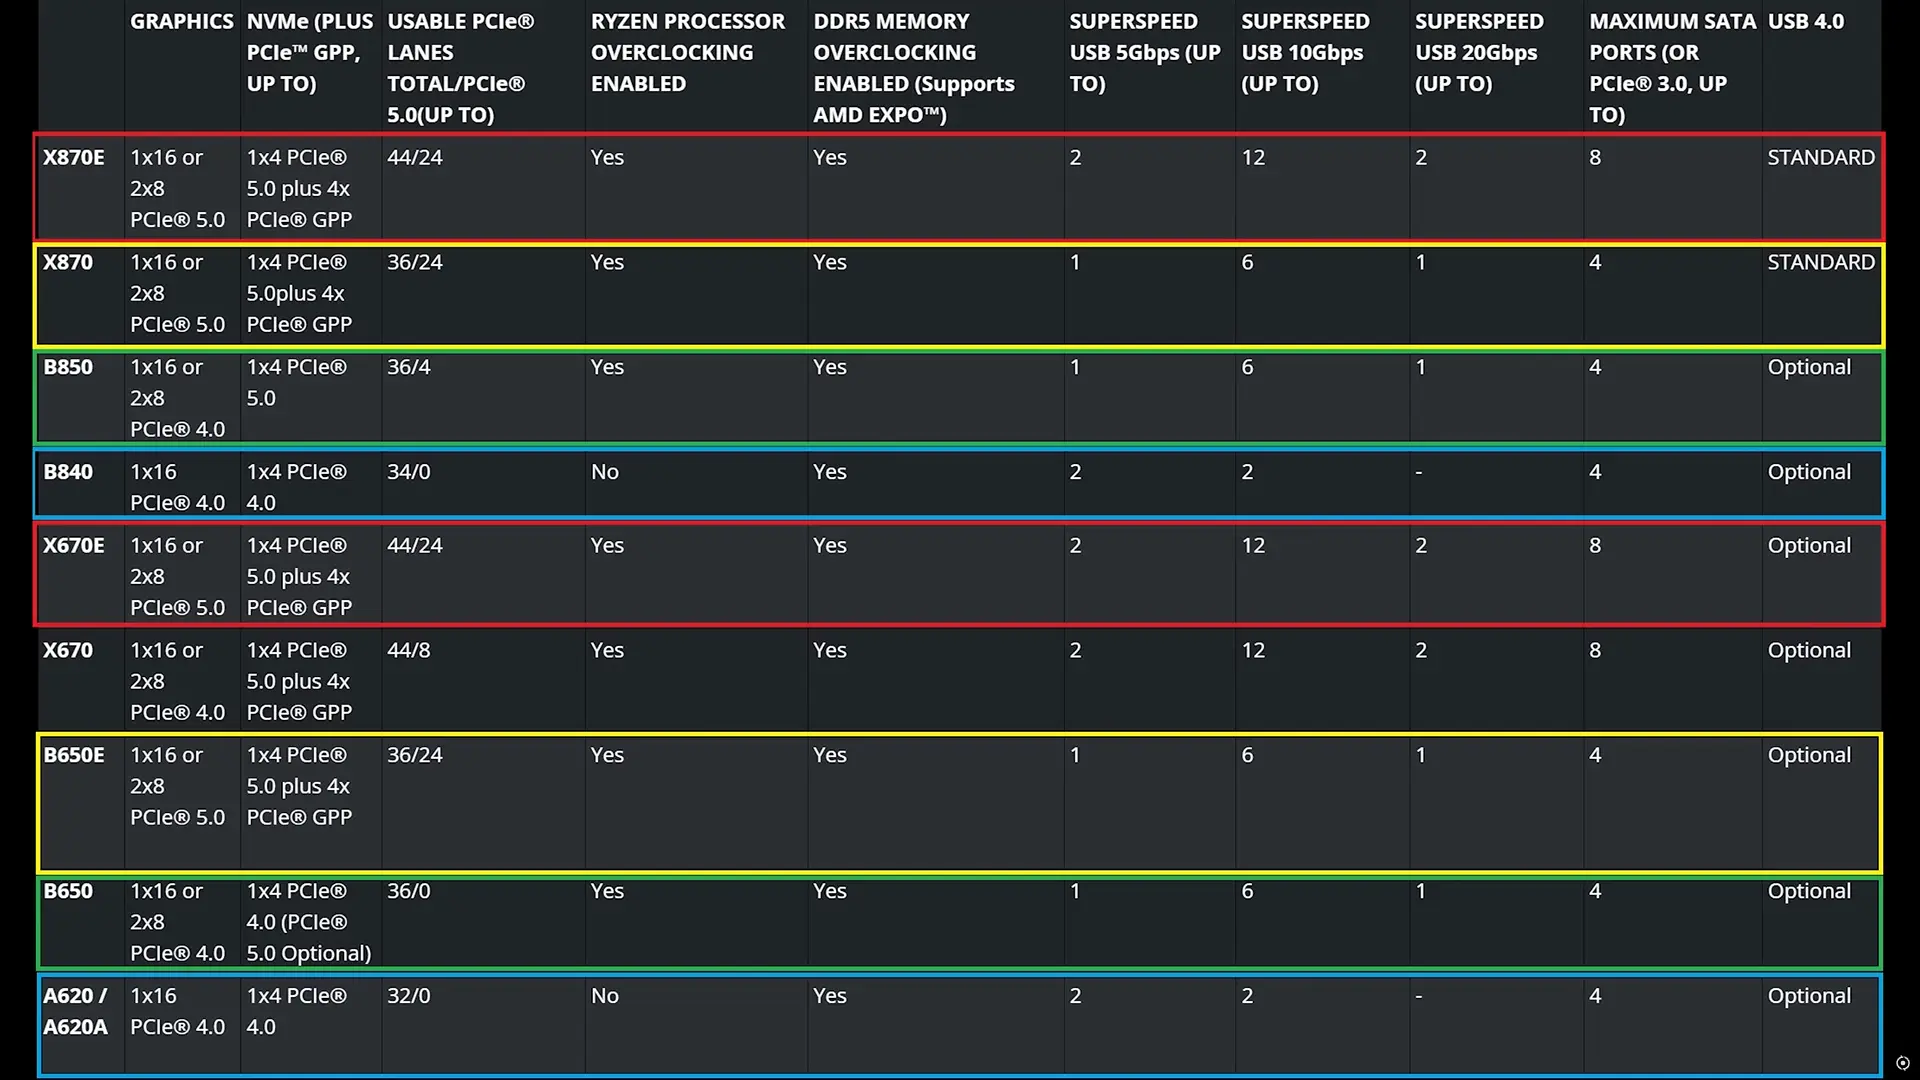Click the 32/0 lanes value in A620 row

pos(409,996)
